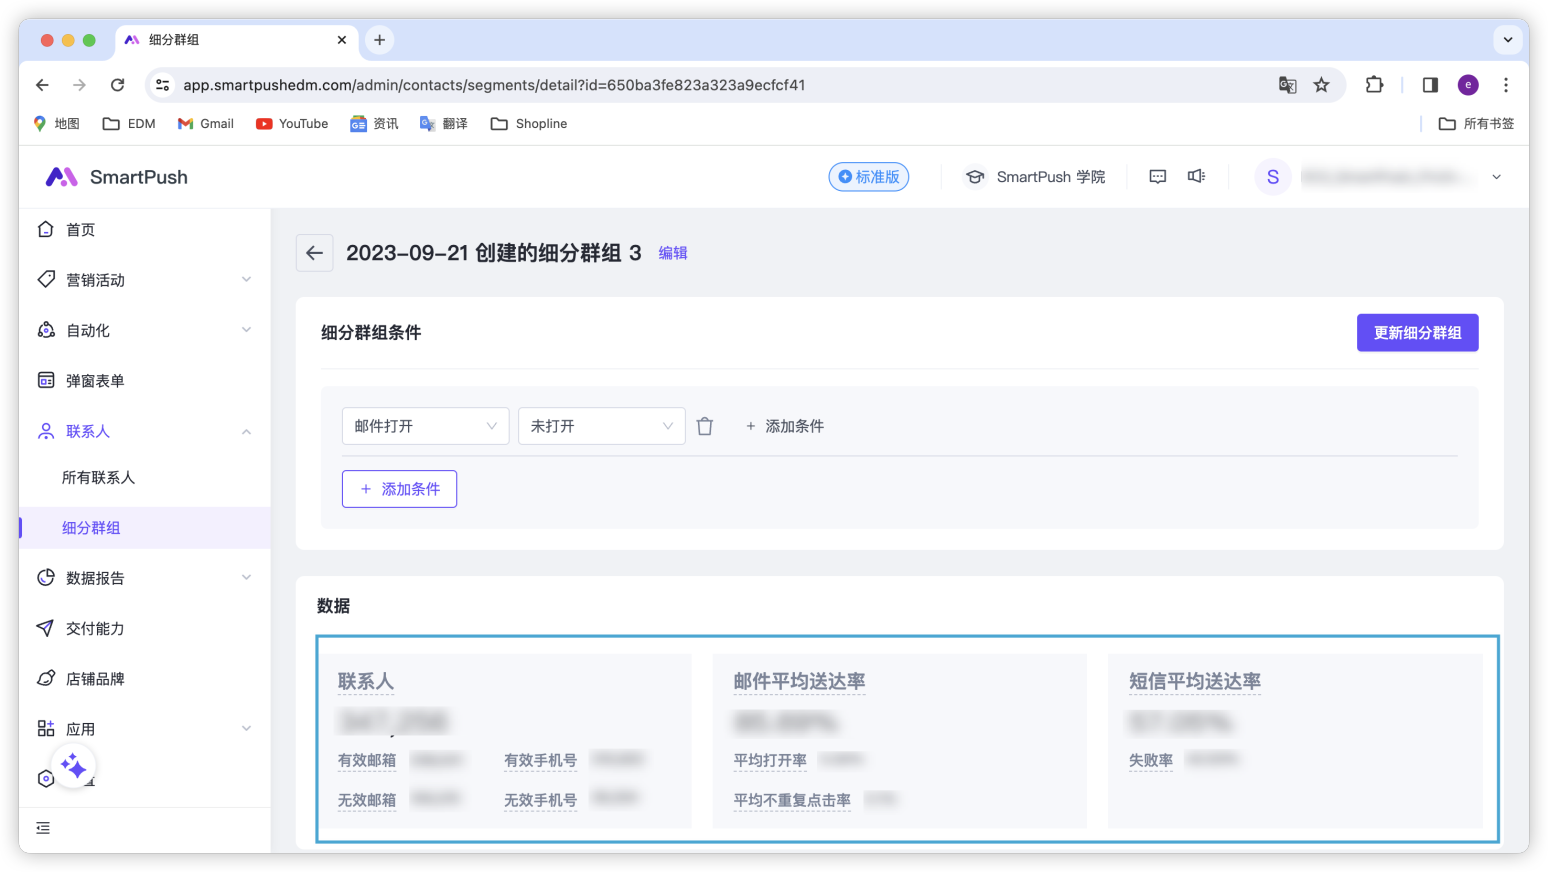
Task: Click the back arrow beside segment title
Action: [x=314, y=253]
